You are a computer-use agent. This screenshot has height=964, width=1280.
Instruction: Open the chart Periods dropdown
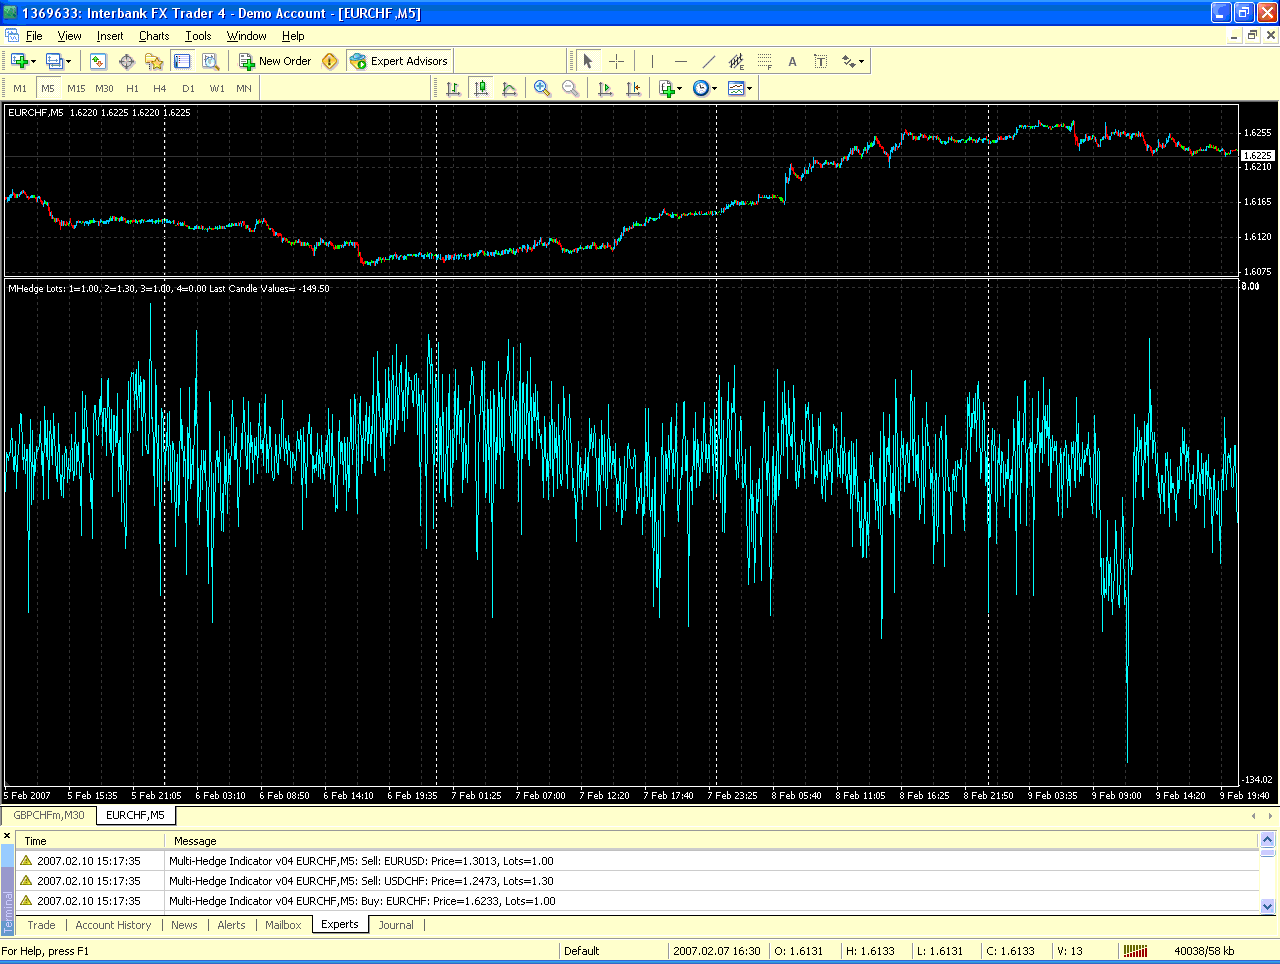tap(703, 88)
